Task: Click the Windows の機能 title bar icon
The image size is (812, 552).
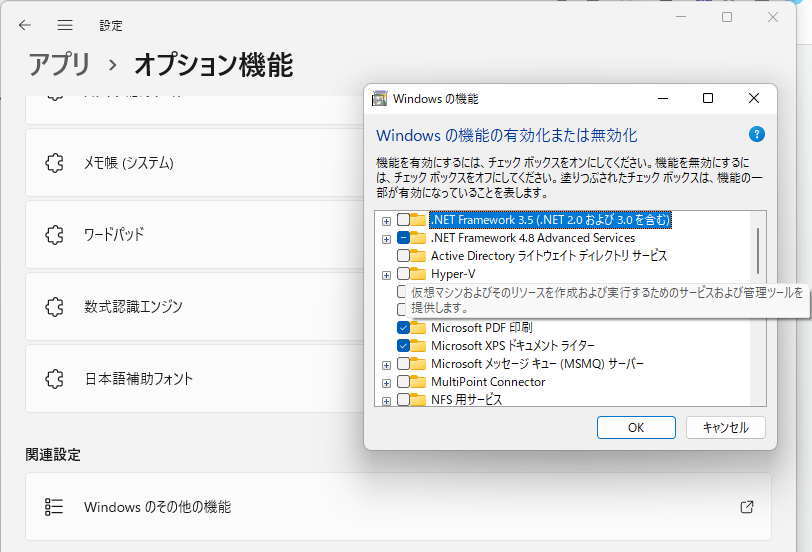Action: 380,98
